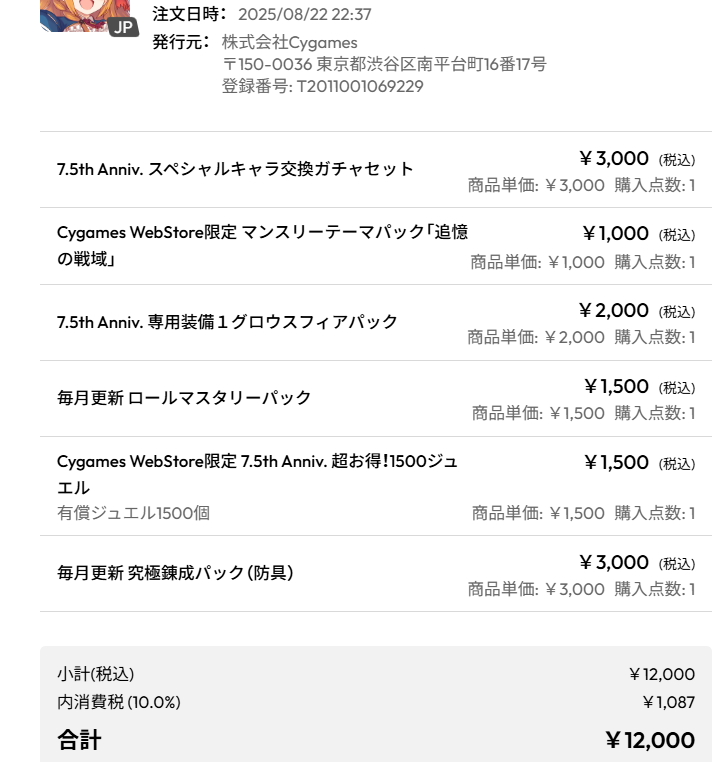The height and width of the screenshot is (762, 712).
Task: Click the ¥1,087 tax amount
Action: [x=668, y=702]
